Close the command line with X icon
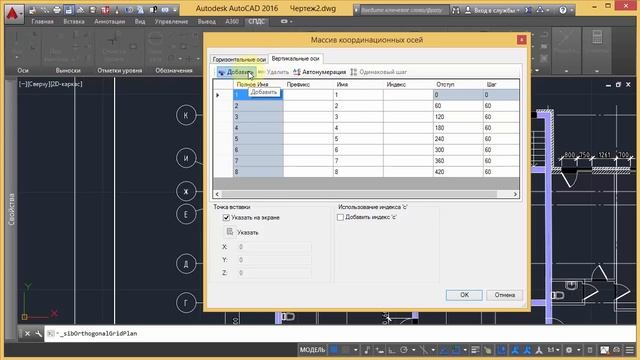This screenshot has height=360, width=640. [x=27, y=333]
